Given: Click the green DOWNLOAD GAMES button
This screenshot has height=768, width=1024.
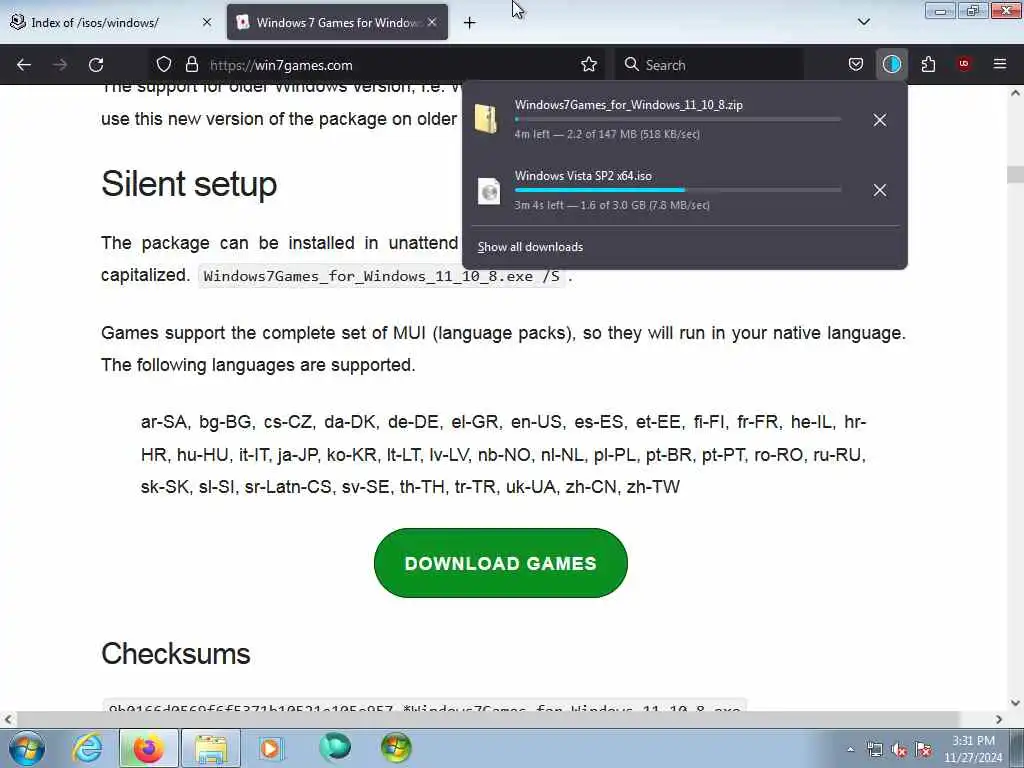Looking at the screenshot, I should pos(501,563).
